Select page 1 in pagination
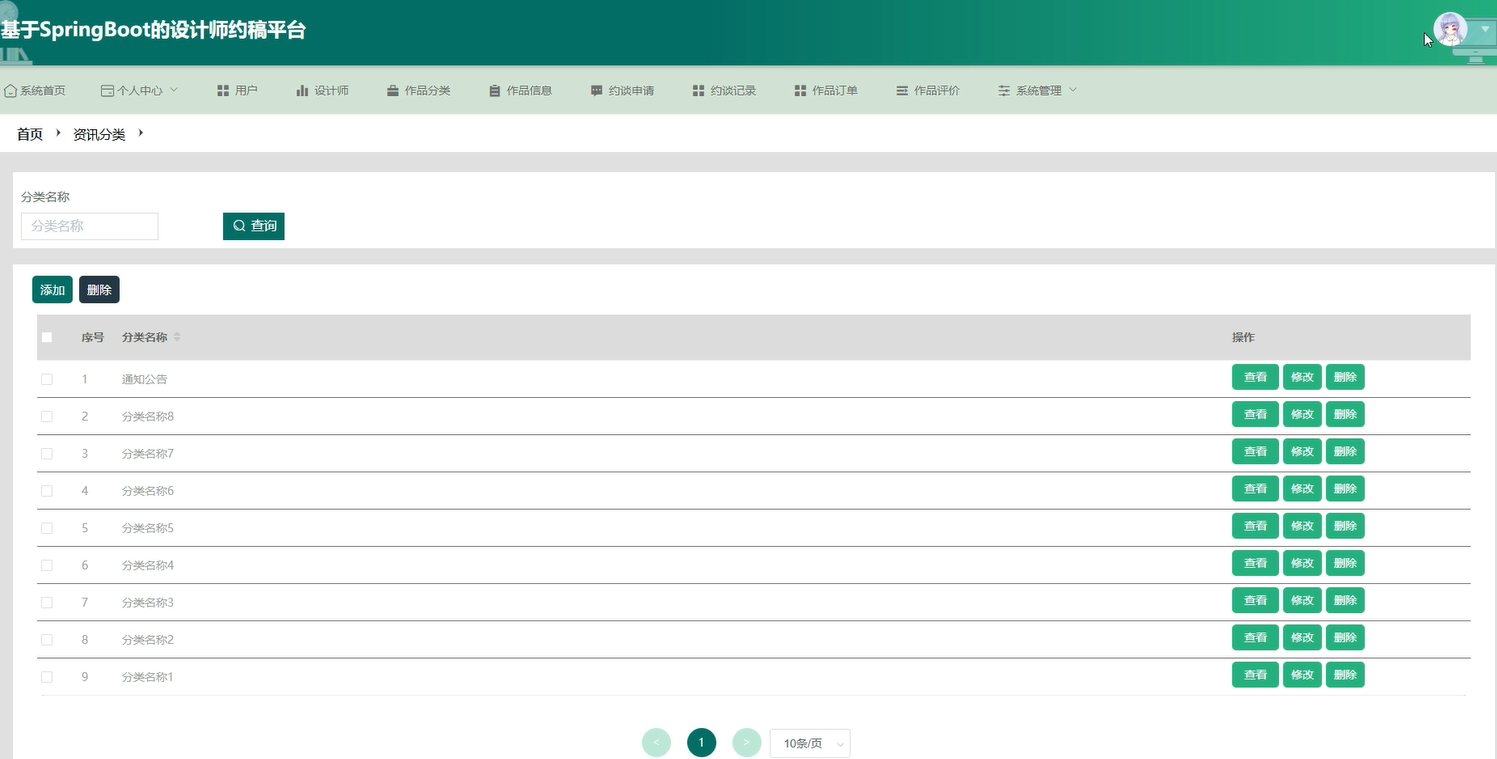Screen dimensions: 1497x759 702,743
